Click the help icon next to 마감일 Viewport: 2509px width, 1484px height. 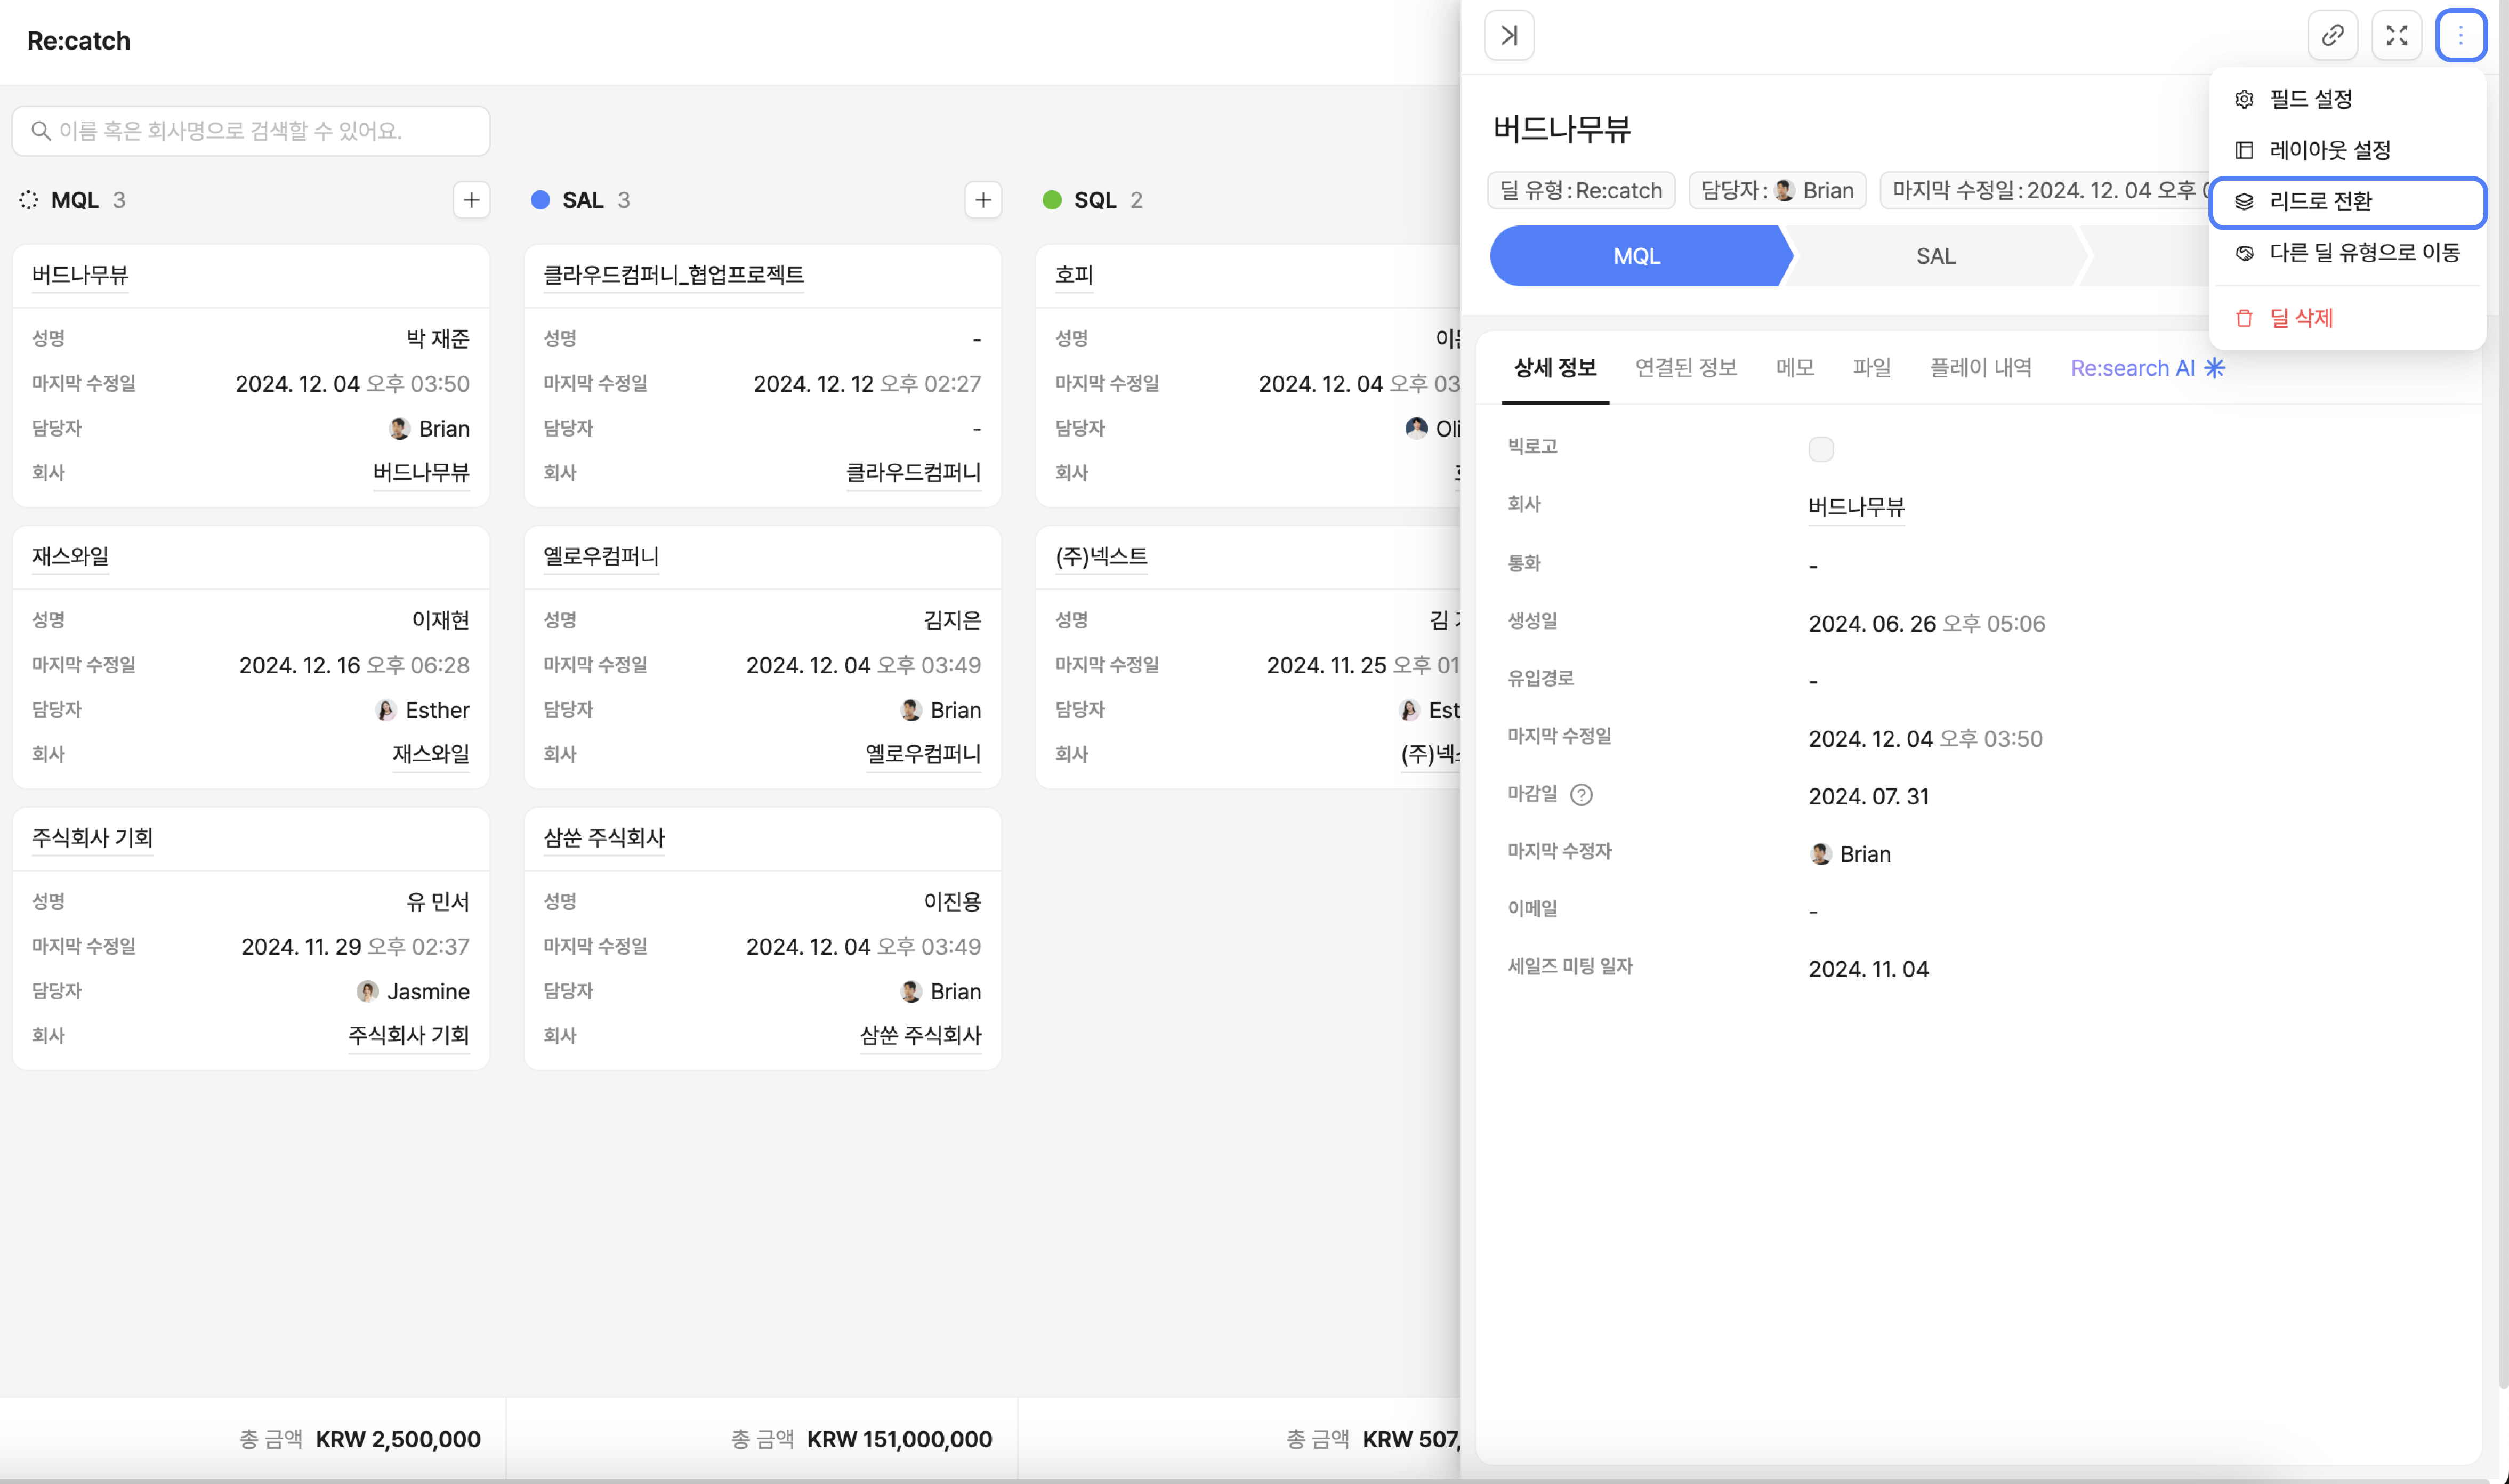(x=1580, y=795)
